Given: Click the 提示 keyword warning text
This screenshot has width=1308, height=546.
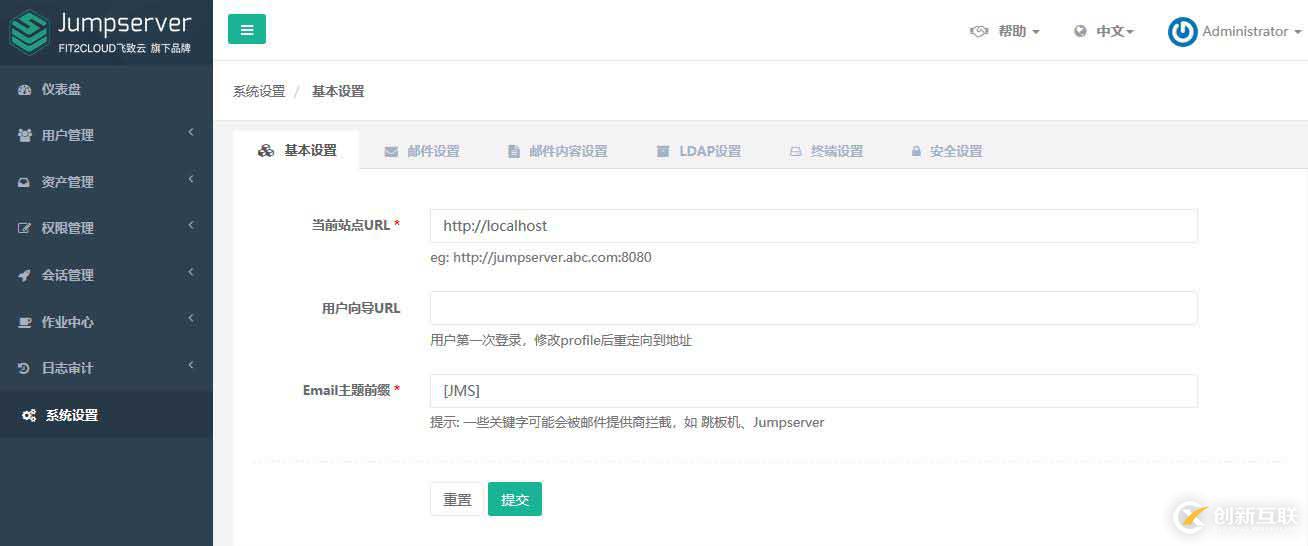Looking at the screenshot, I should click(x=627, y=423).
